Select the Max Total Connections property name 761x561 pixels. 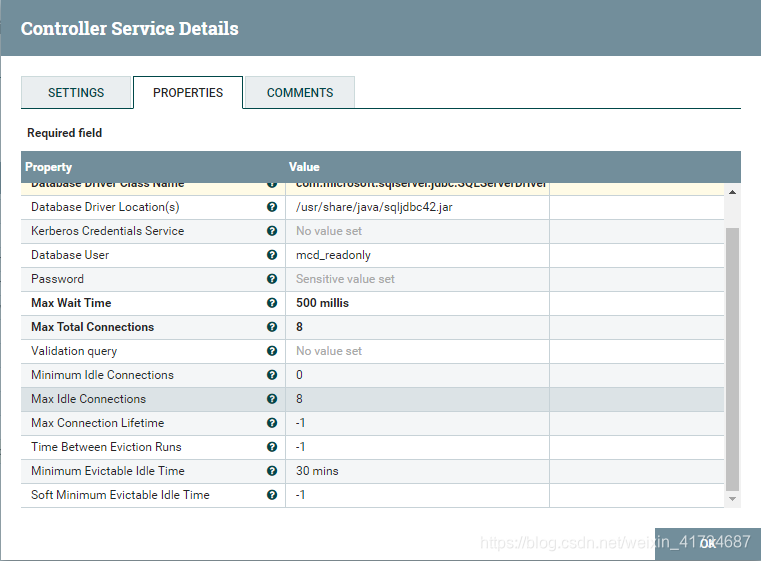pyautogui.click(x=92, y=327)
